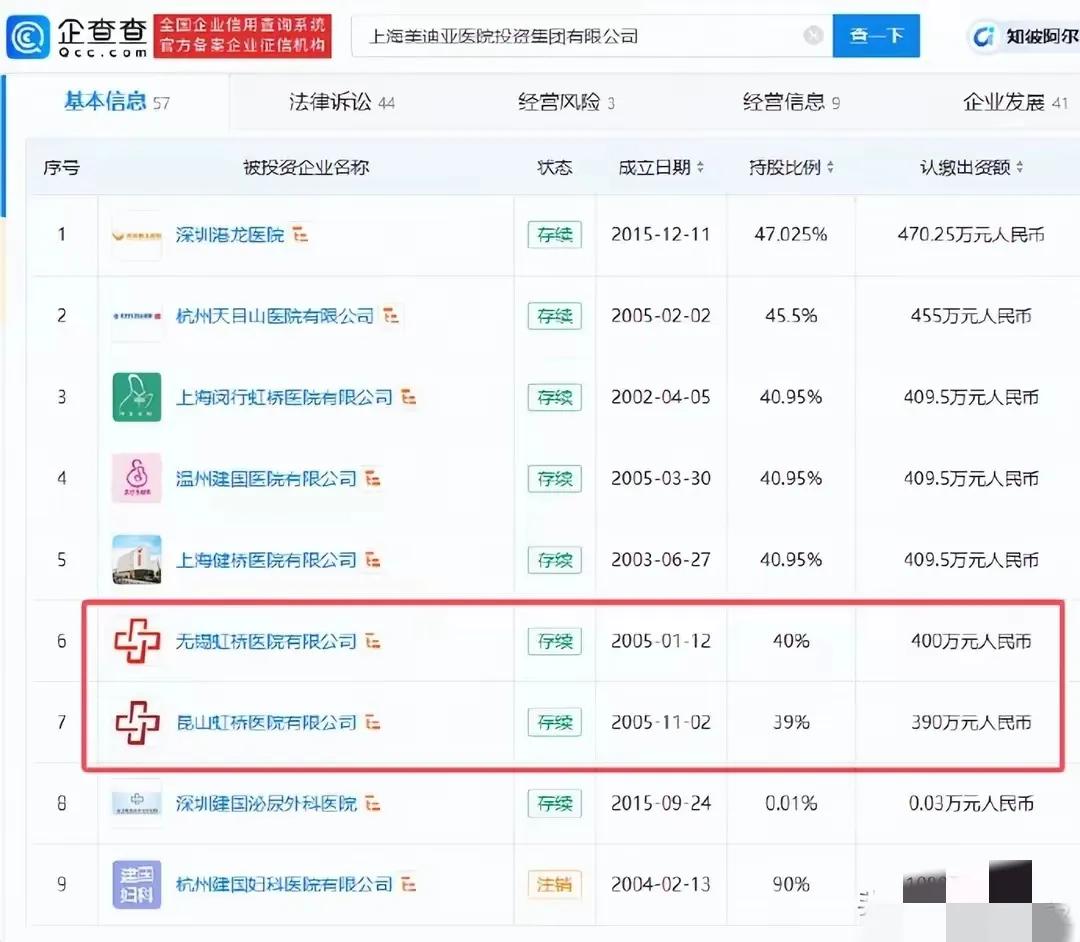Open 深圳建国泌尿外科医院 link
Image resolution: width=1080 pixels, height=942 pixels.
pyautogui.click(x=266, y=804)
